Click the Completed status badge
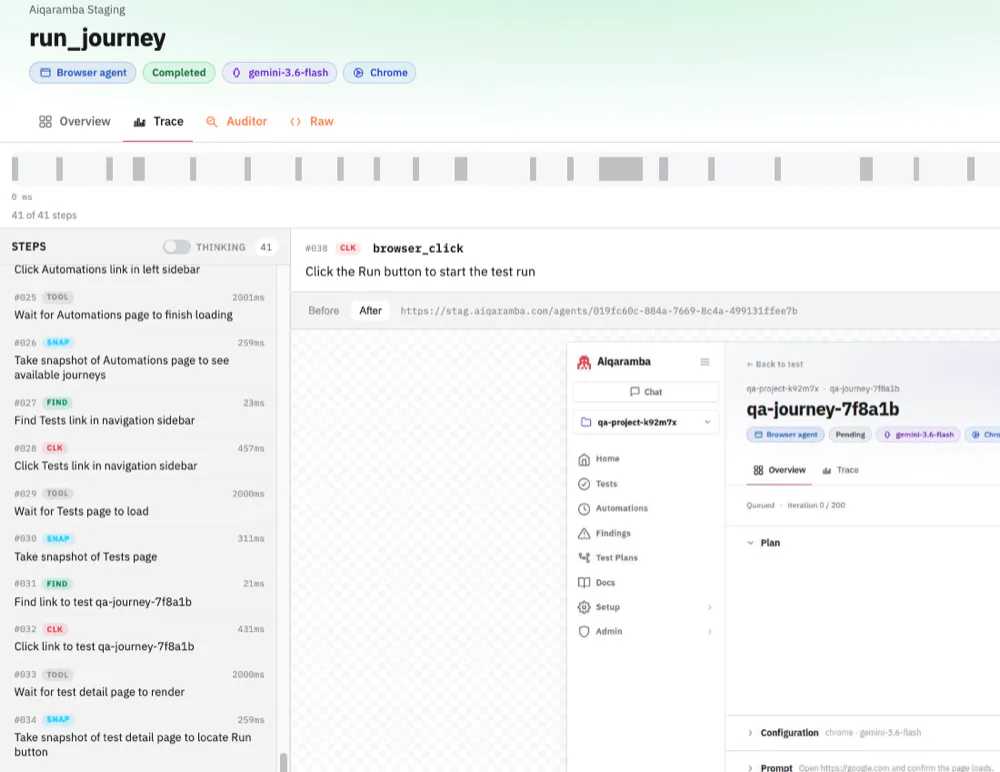1000x772 pixels. (179, 73)
